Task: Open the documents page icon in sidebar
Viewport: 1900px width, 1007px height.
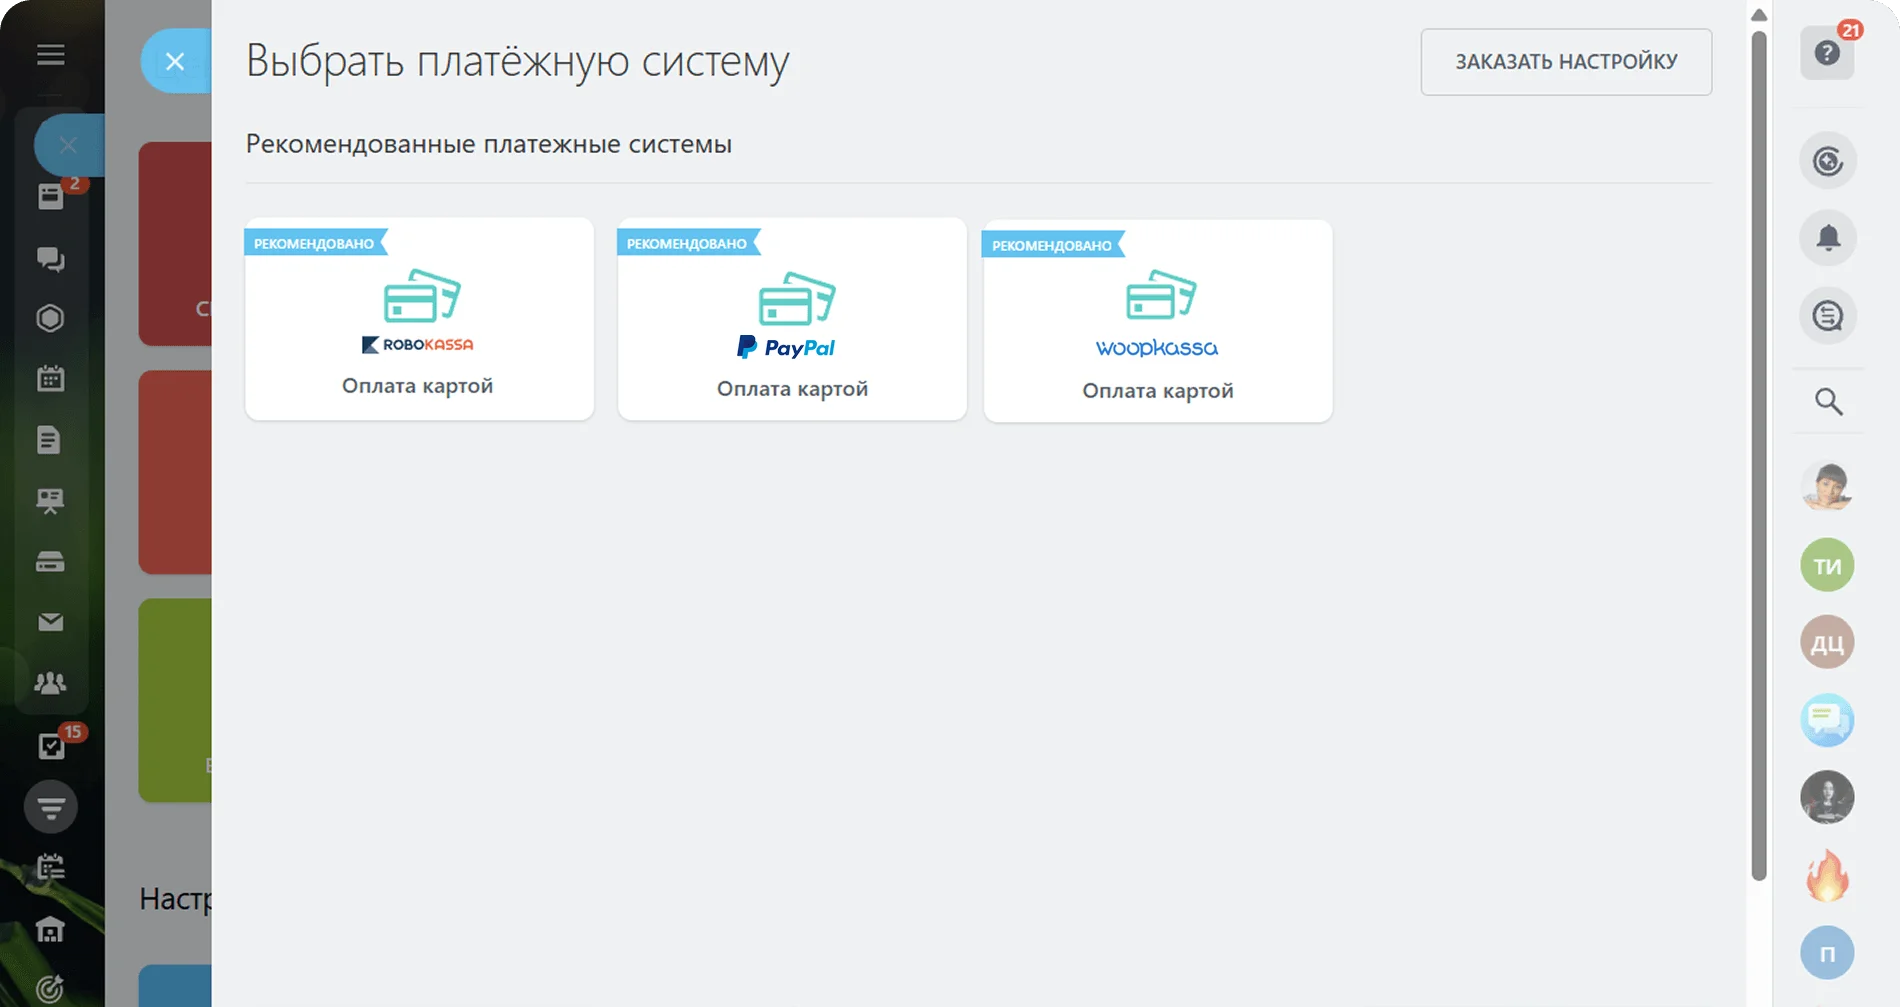Action: click(49, 440)
